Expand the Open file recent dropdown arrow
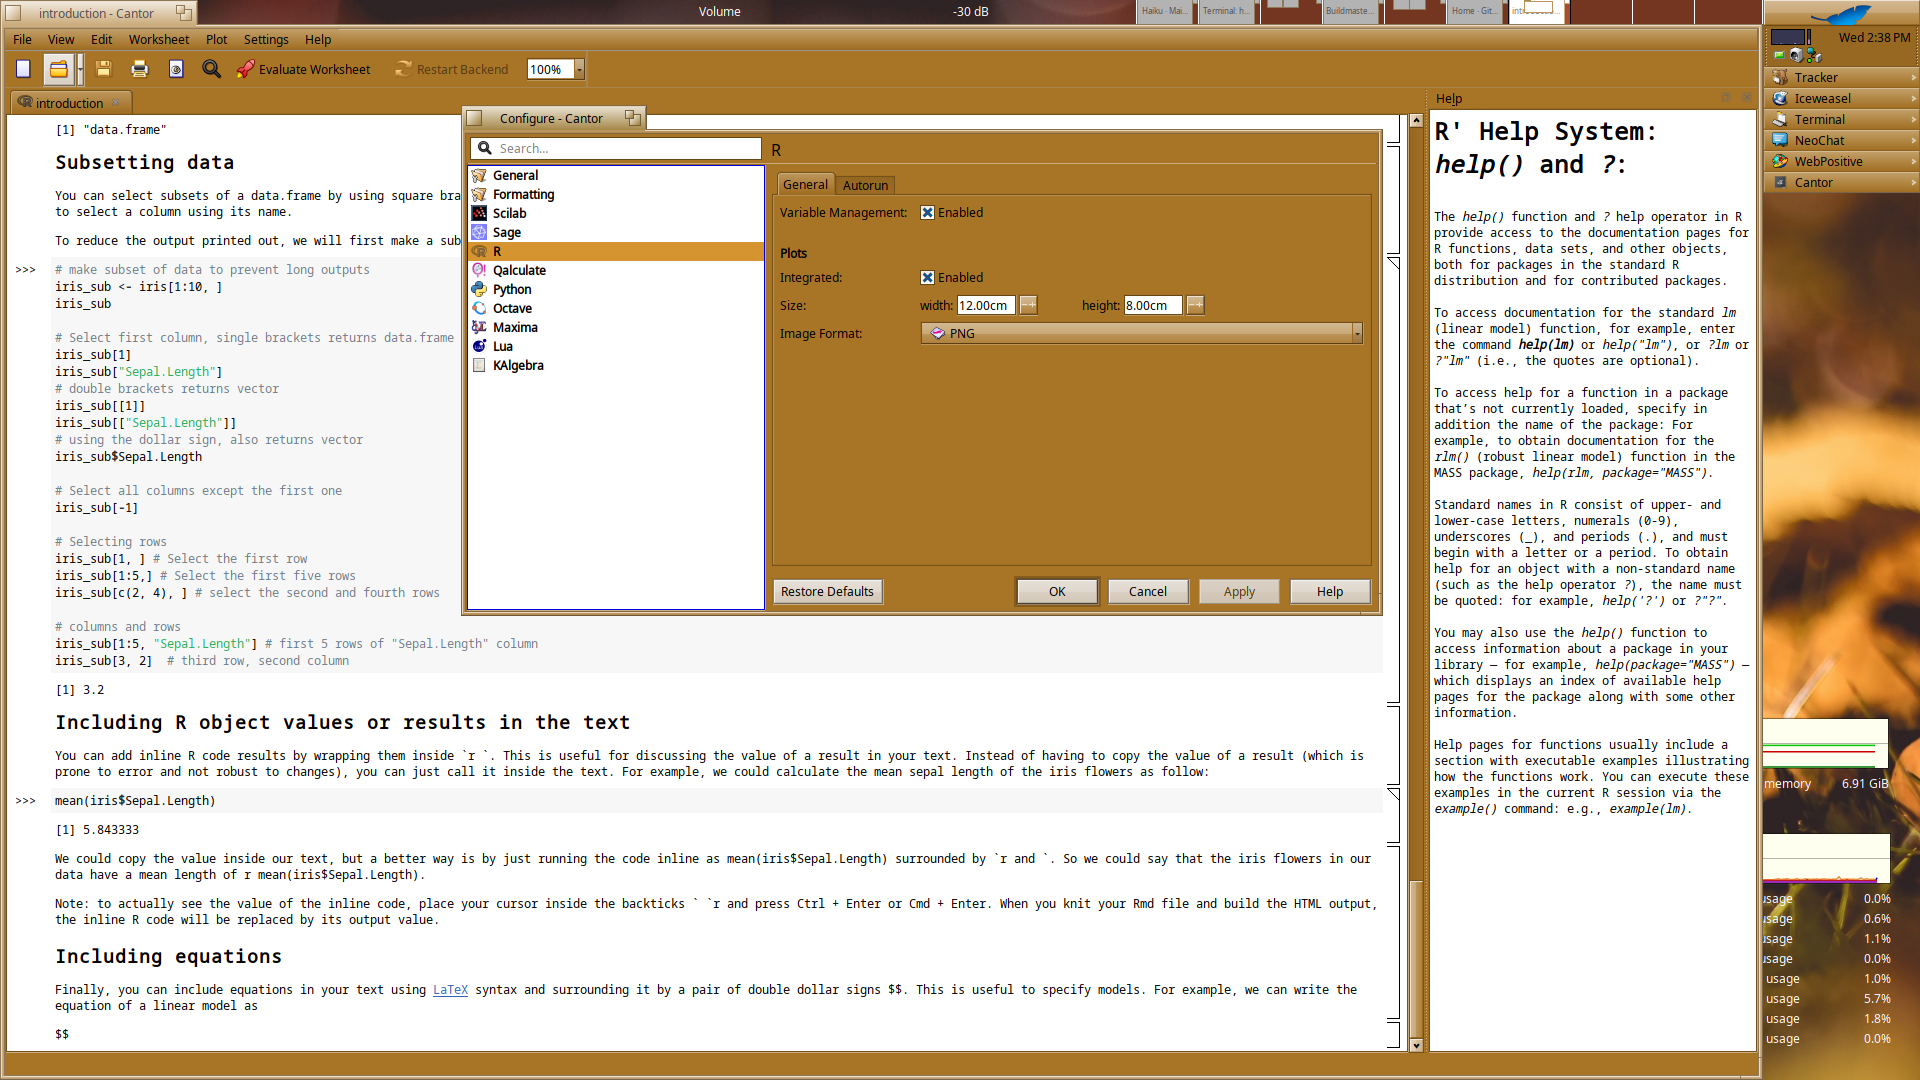Screen dimensions: 1920x1080 coord(80,69)
